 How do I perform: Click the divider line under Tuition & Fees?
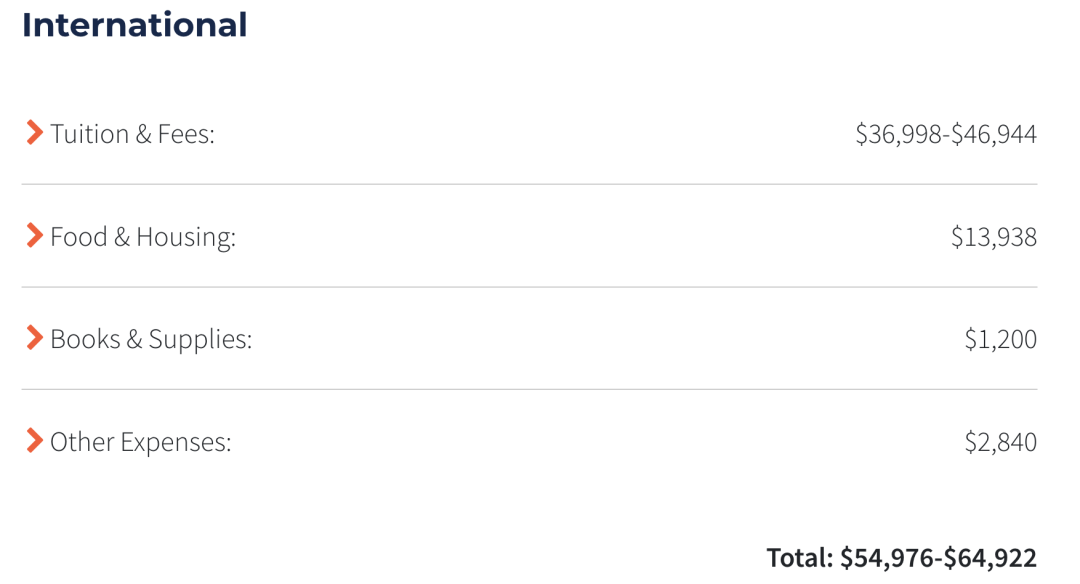click(x=529, y=184)
